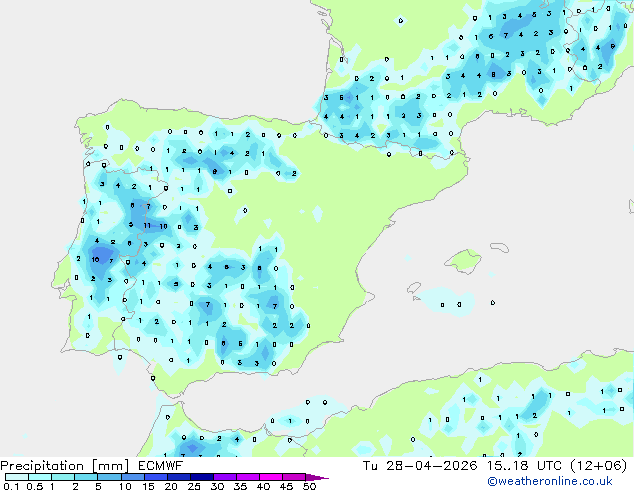The width and height of the screenshot is (634, 490).
Task: Click the legend scale label "50"
Action: pos(309,486)
